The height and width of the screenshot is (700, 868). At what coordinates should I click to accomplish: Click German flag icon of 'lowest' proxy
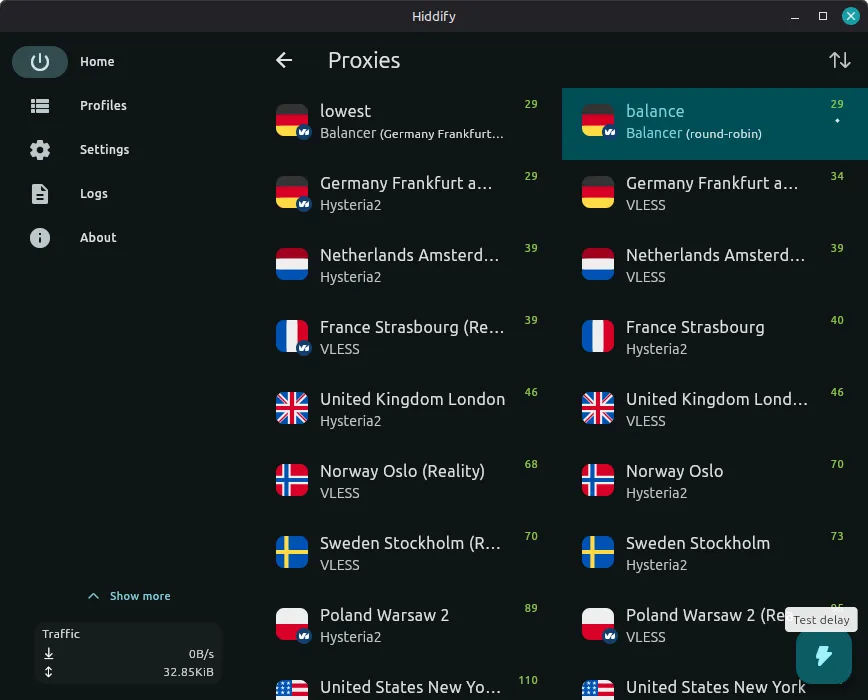pyautogui.click(x=292, y=120)
